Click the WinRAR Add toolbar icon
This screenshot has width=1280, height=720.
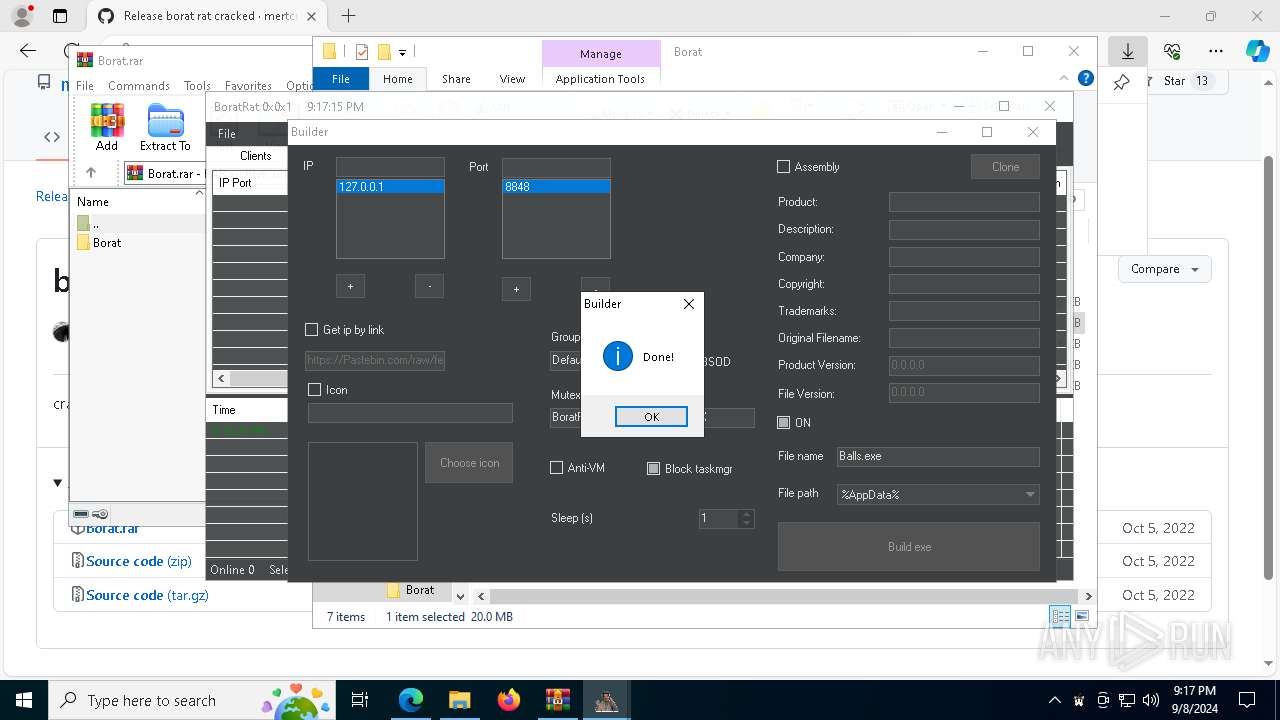click(107, 127)
